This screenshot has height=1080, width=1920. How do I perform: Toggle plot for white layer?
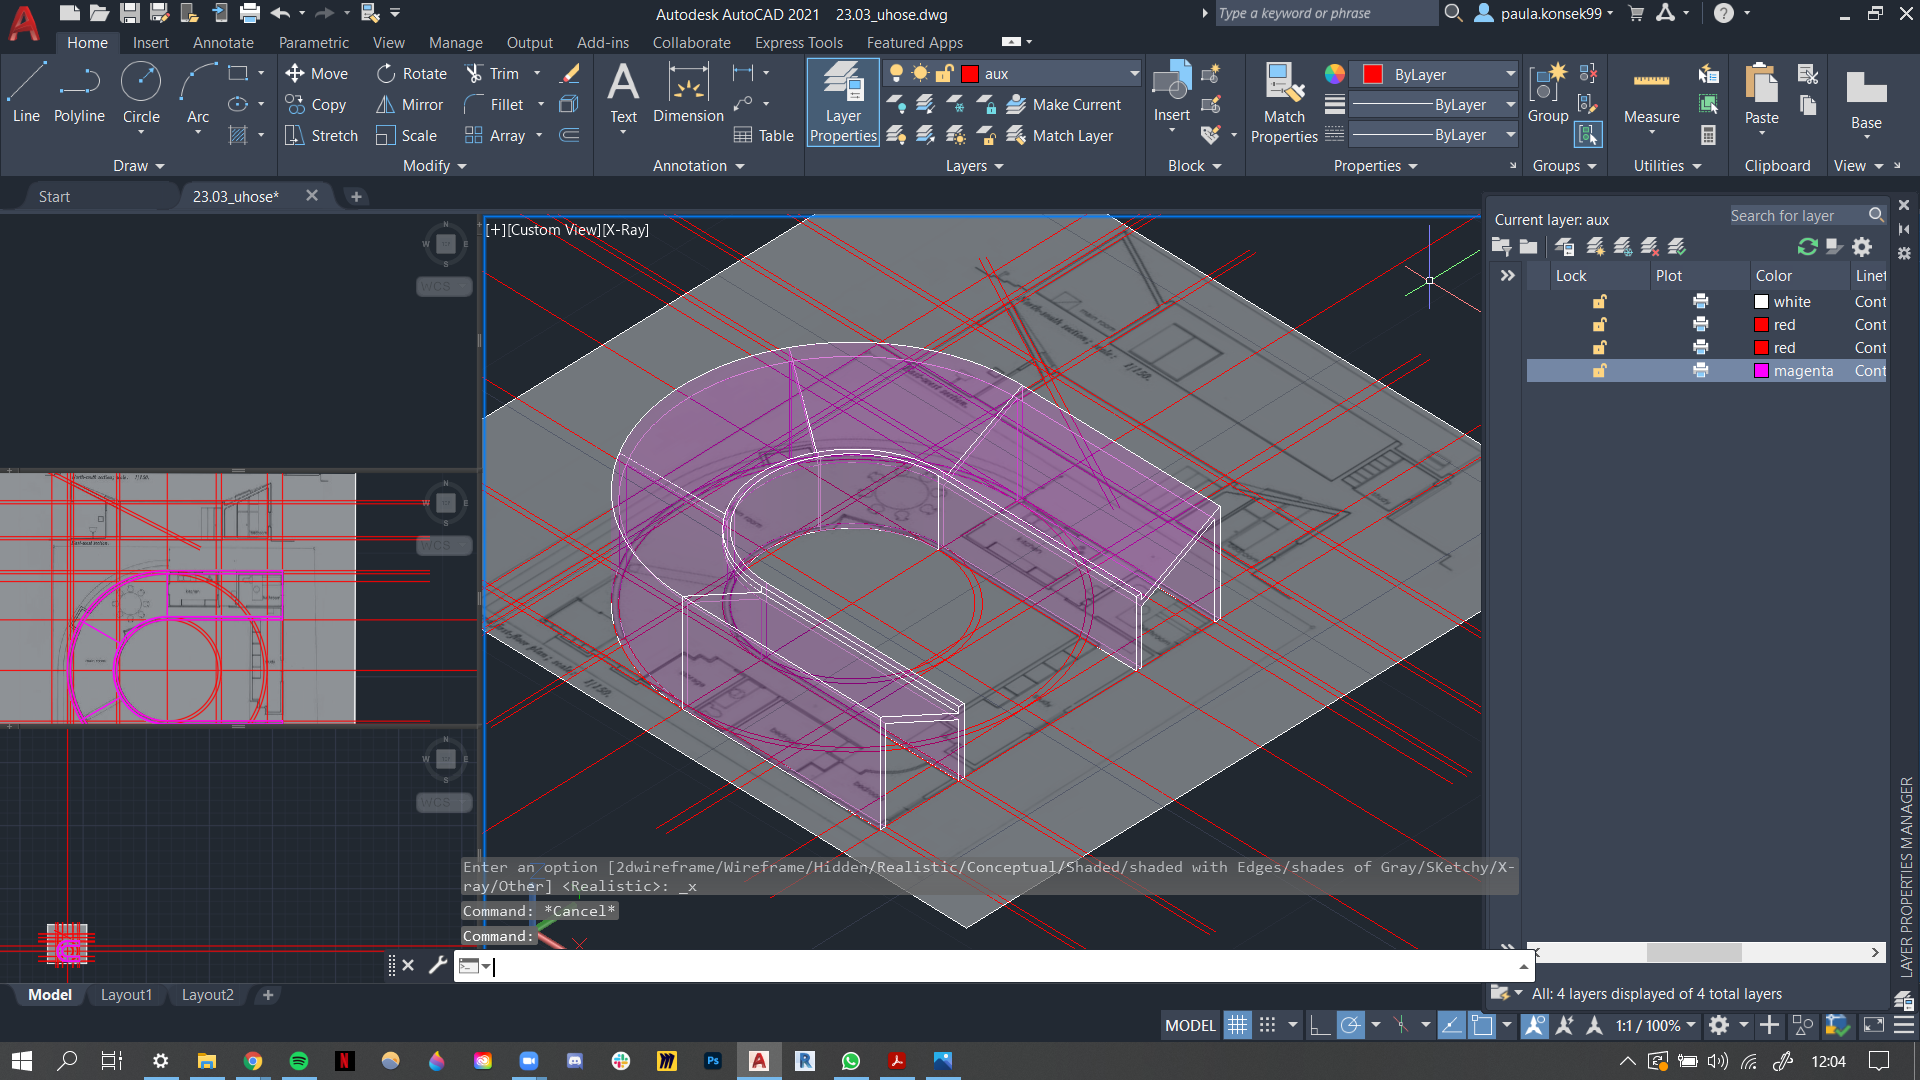[x=1700, y=302]
